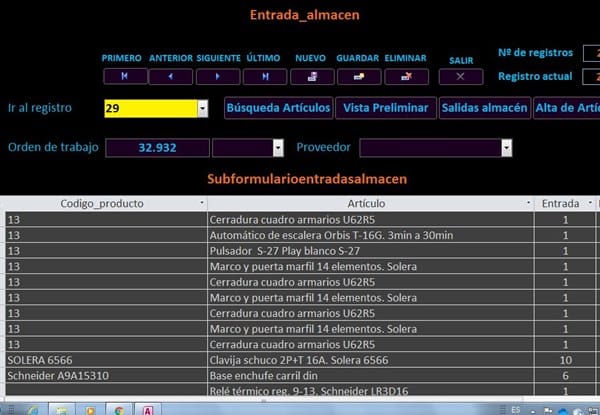Click the Orden de trabajo field 32.932
Viewport: 600px width, 415px height.
pyautogui.click(x=157, y=148)
